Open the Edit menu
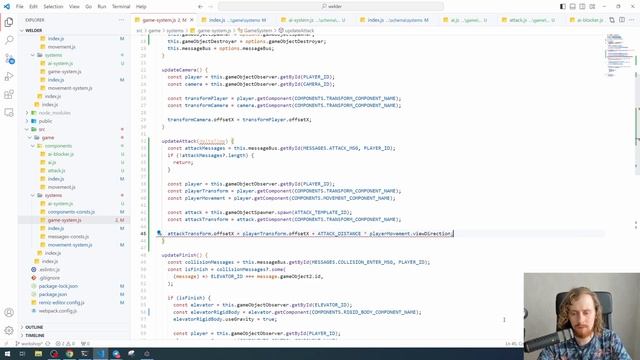Viewport: 640px width, 360px height. (33, 7)
